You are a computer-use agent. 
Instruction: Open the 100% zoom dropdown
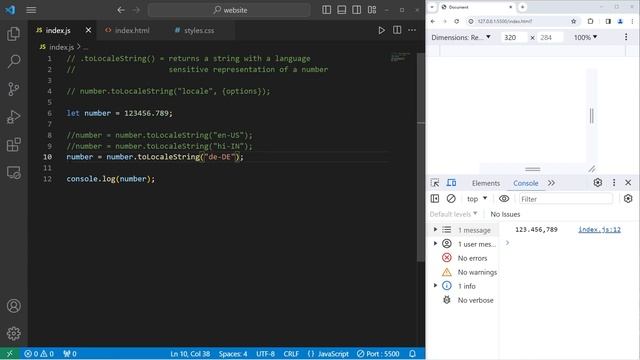click(585, 37)
